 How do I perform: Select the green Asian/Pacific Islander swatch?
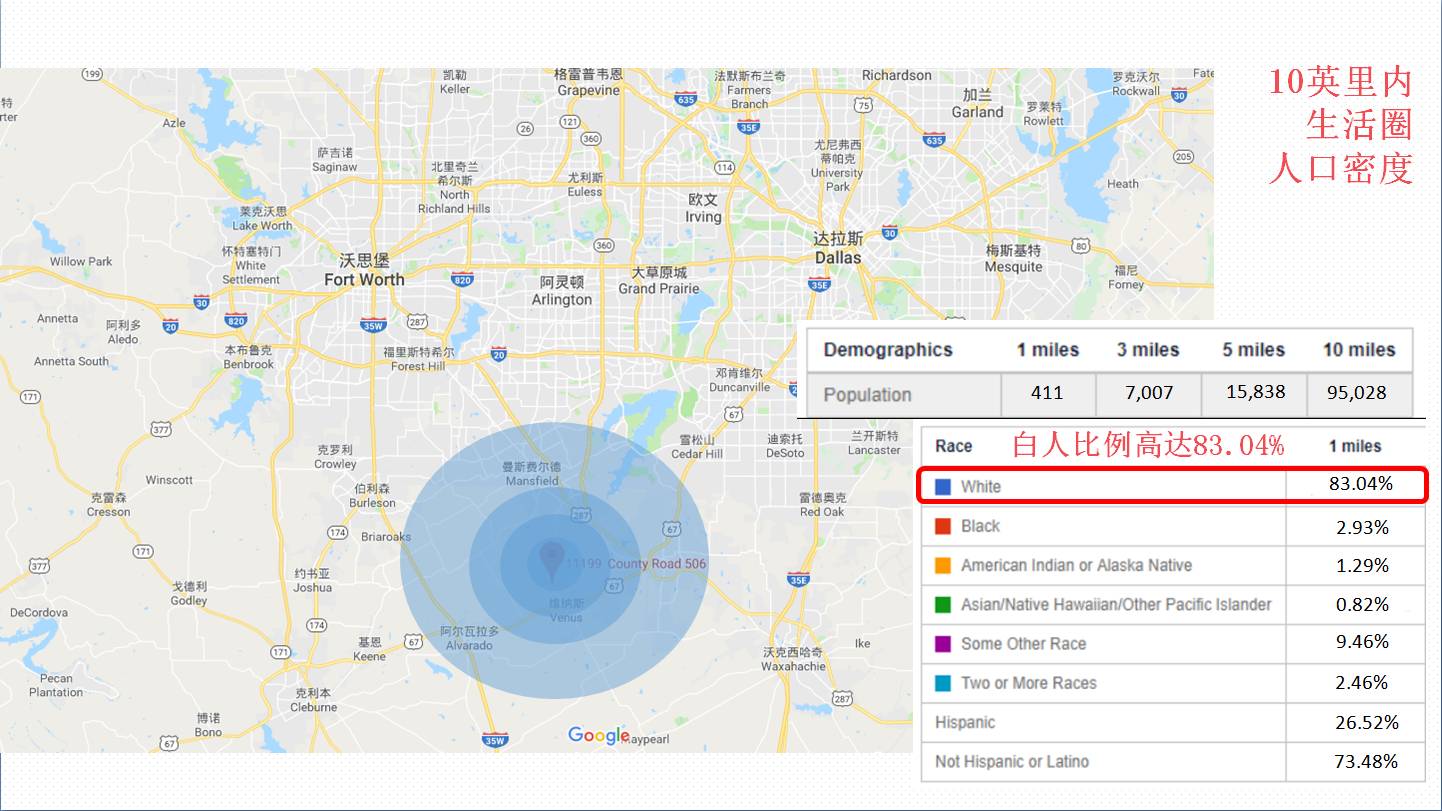942,605
